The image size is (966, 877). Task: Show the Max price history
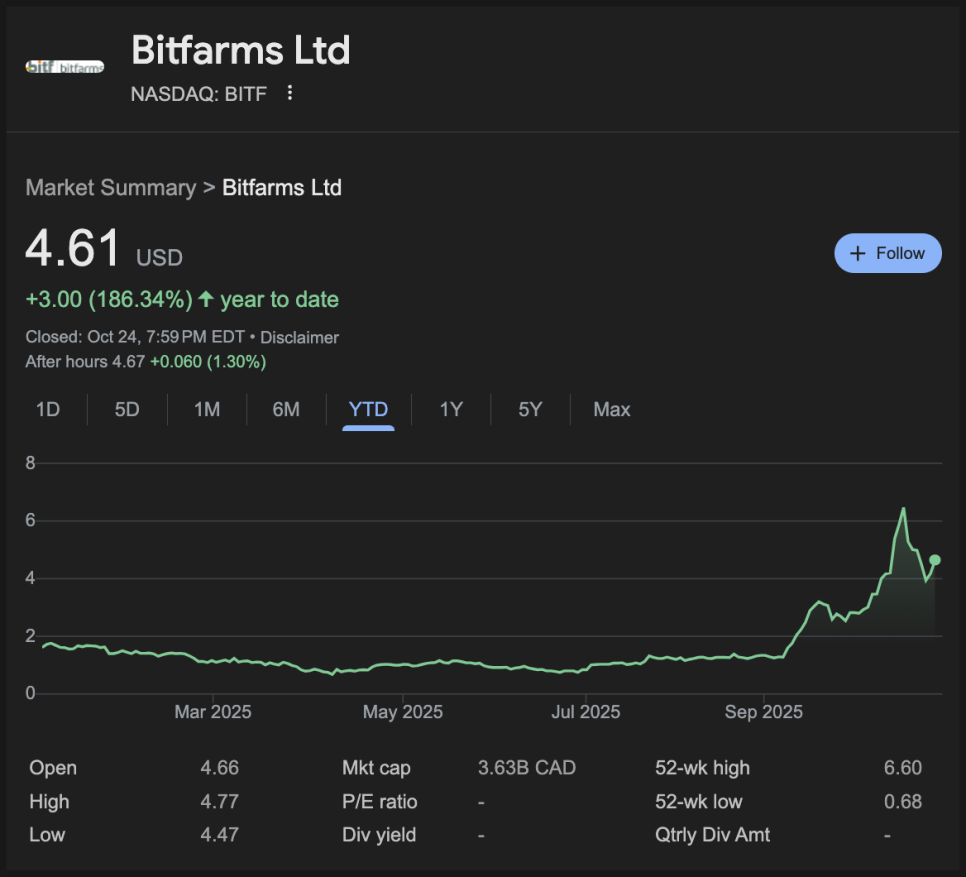[x=612, y=409]
